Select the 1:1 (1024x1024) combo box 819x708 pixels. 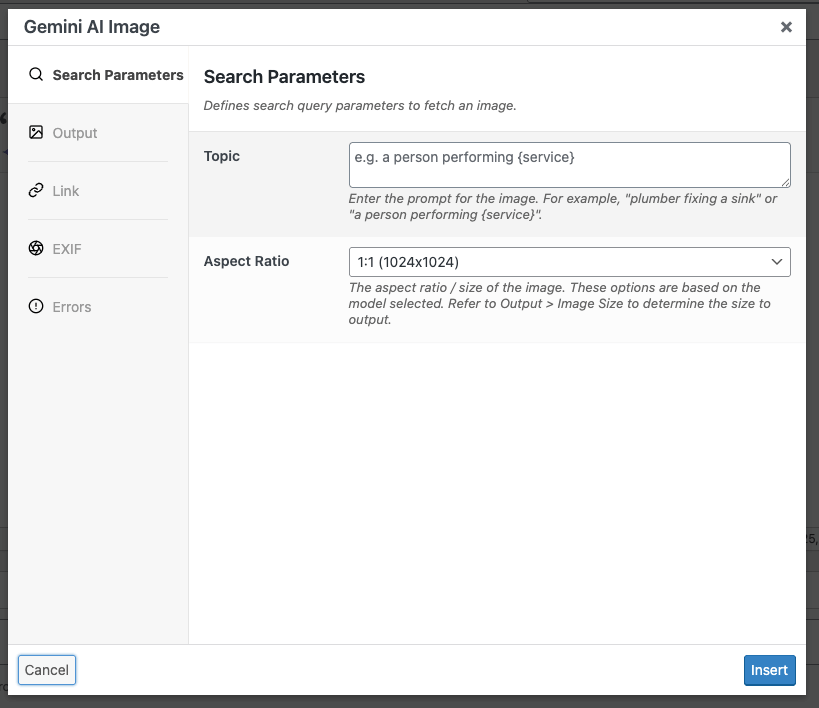coord(569,261)
